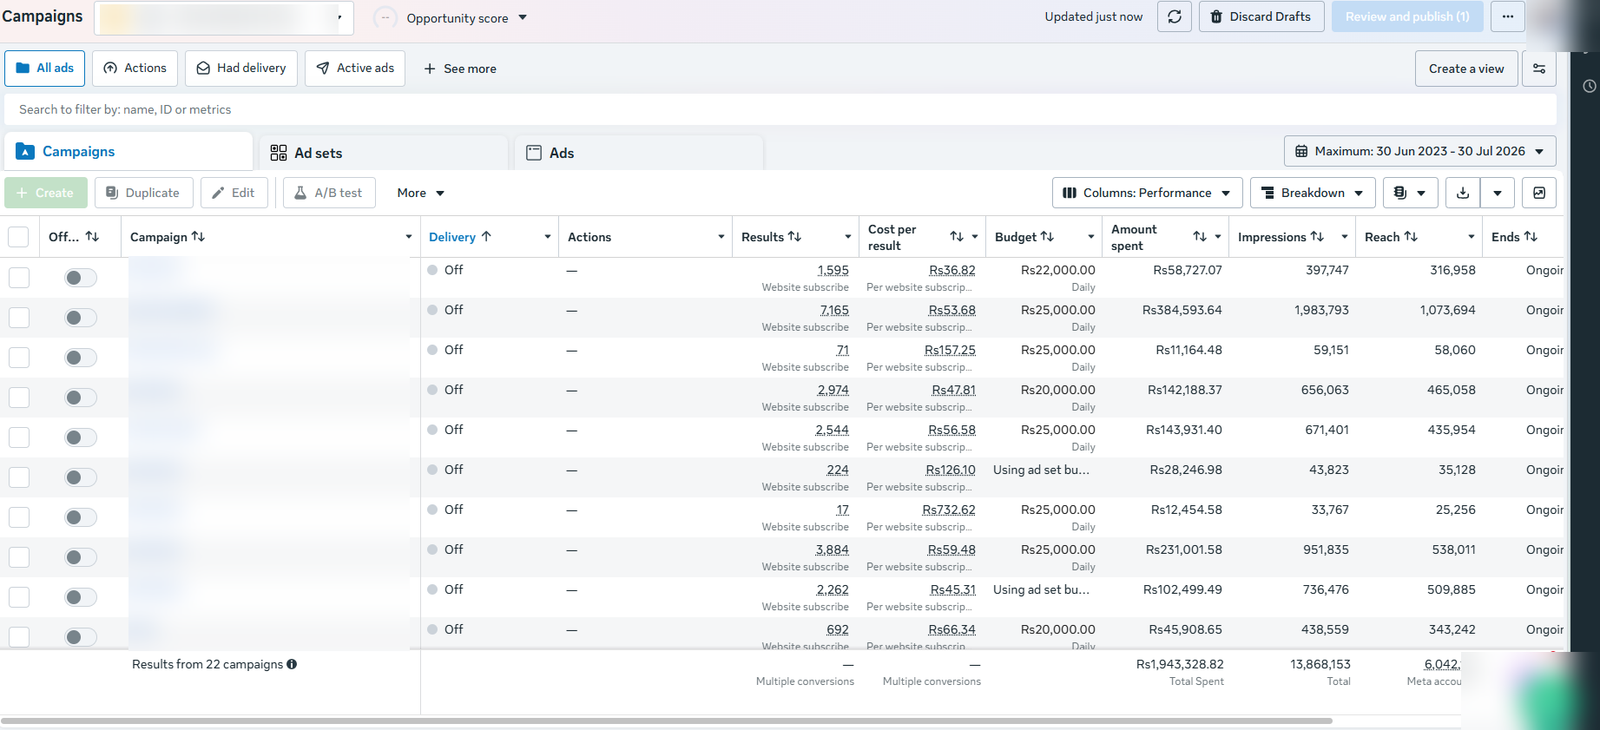Viewport: 1600px width, 730px height.
Task: Click the green Create button
Action: (x=46, y=193)
